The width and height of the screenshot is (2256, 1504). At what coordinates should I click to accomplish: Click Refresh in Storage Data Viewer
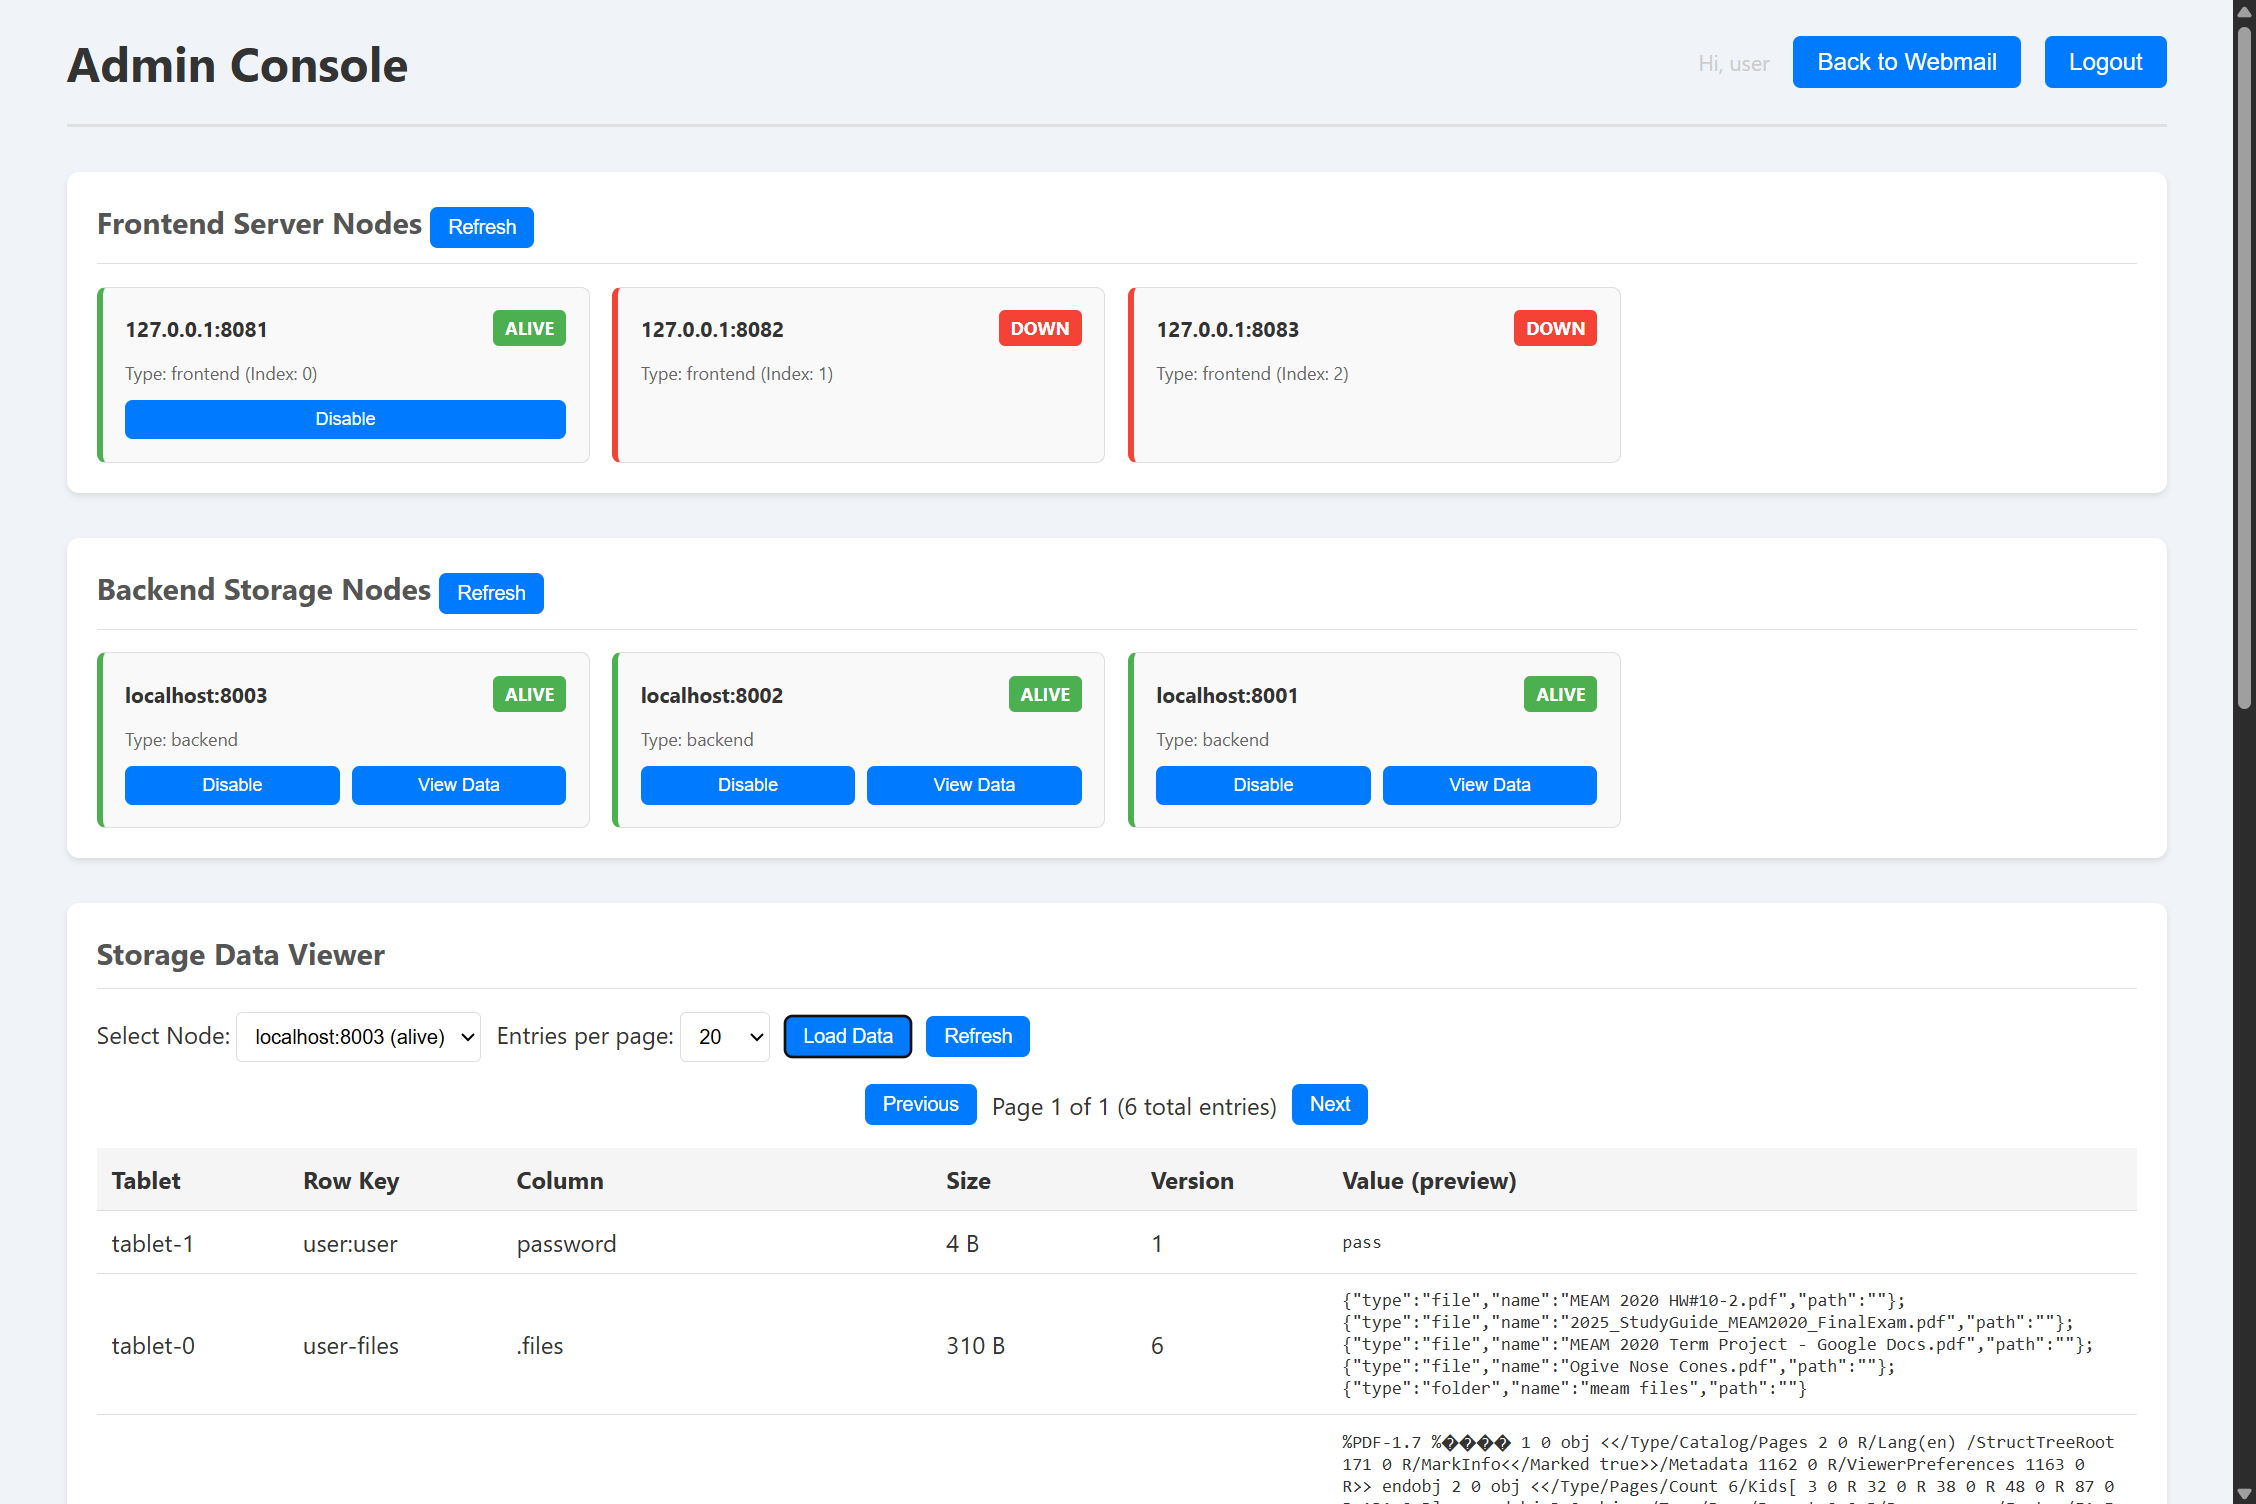[x=977, y=1036]
